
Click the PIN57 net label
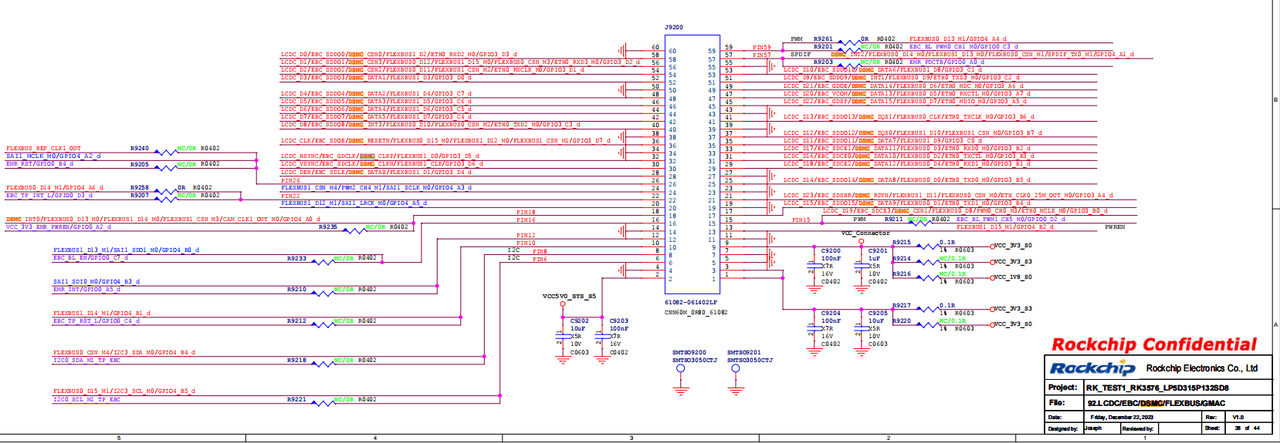[x=762, y=54]
